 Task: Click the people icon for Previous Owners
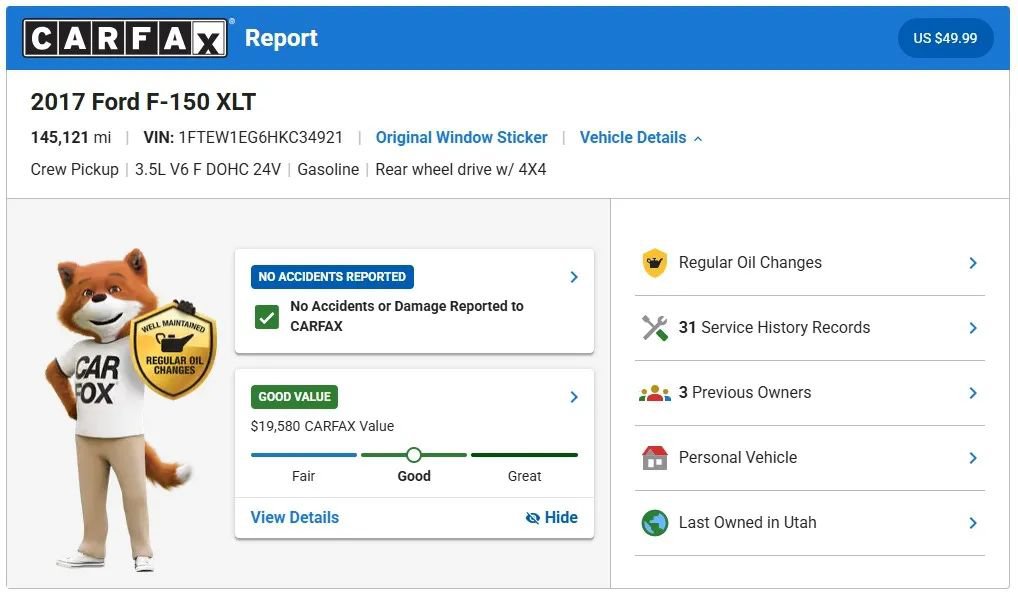click(x=654, y=393)
